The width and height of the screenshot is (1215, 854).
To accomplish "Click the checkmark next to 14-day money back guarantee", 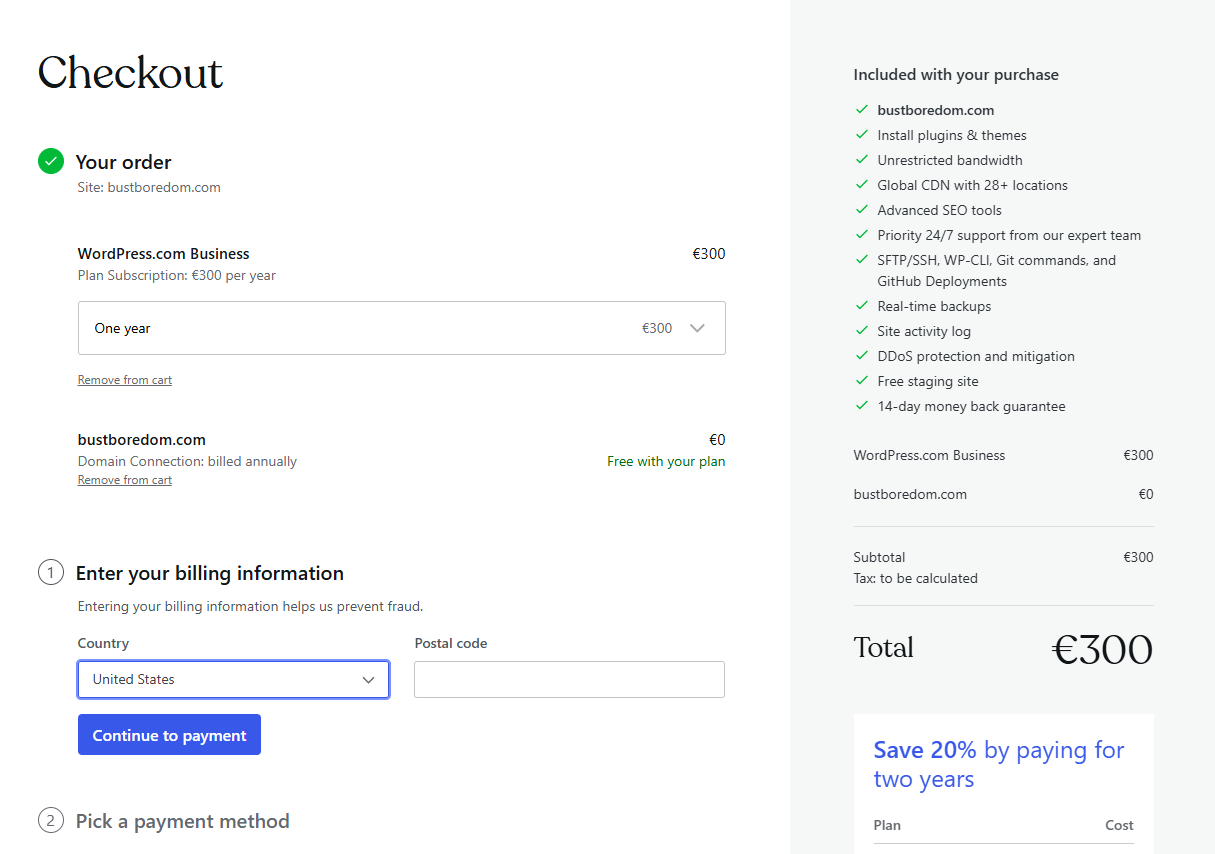I will point(861,406).
